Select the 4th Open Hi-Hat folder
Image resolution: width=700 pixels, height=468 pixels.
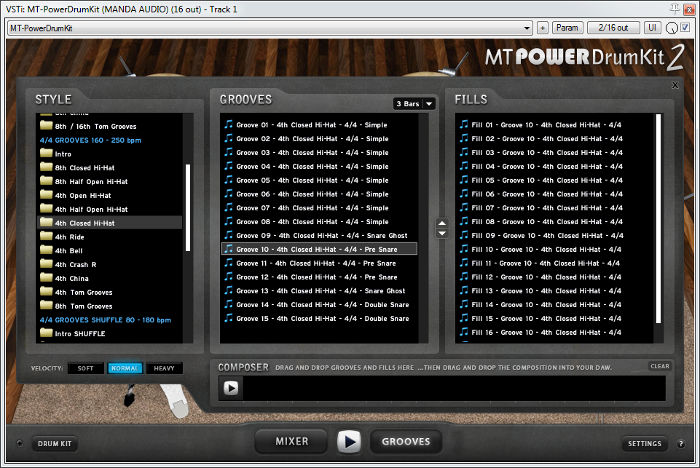[76, 195]
